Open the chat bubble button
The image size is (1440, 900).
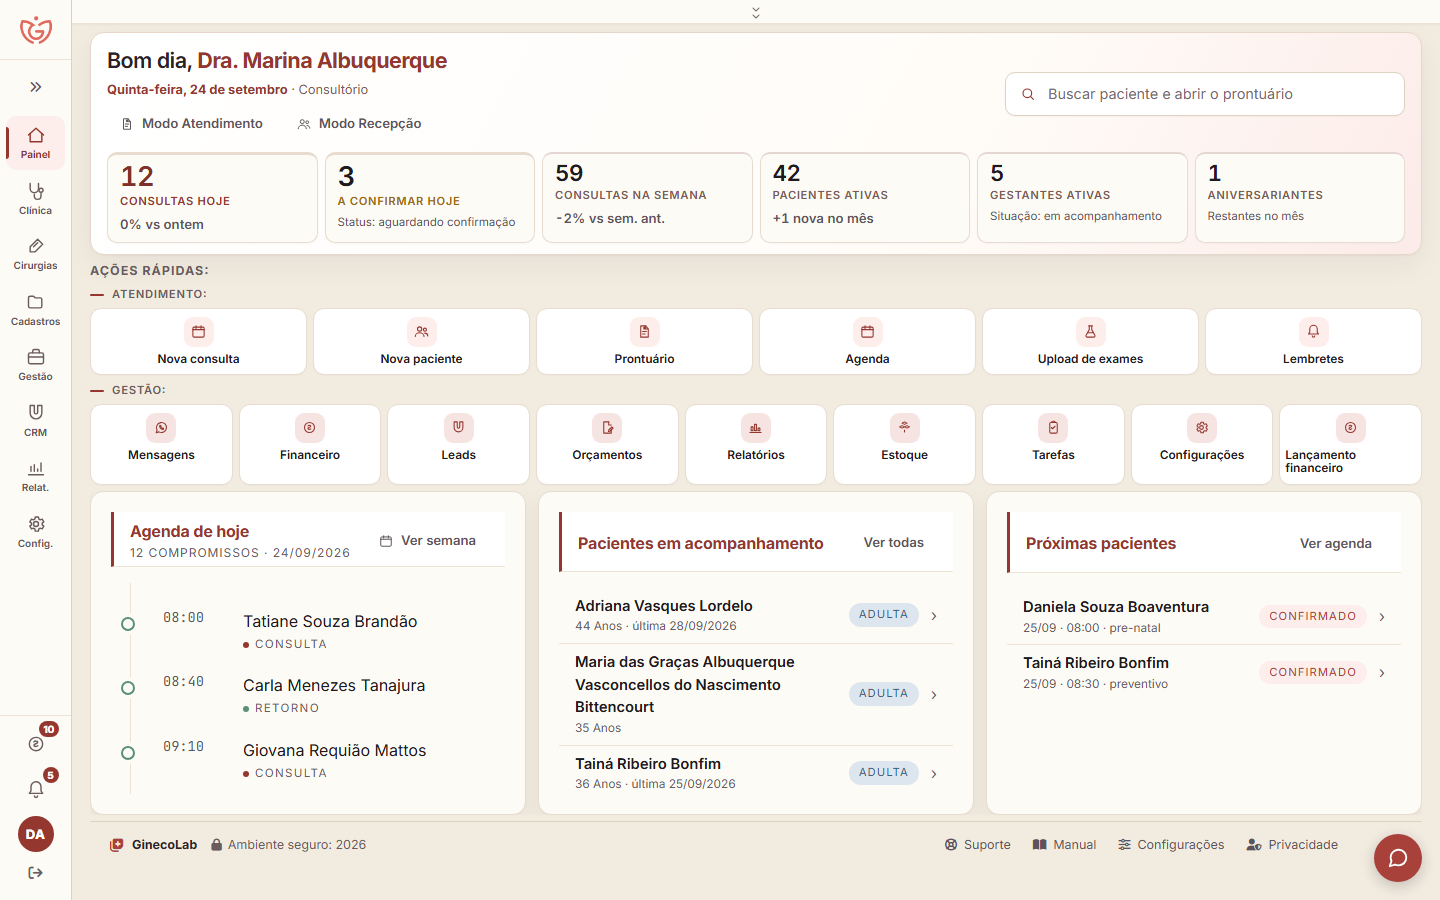[x=1398, y=858]
